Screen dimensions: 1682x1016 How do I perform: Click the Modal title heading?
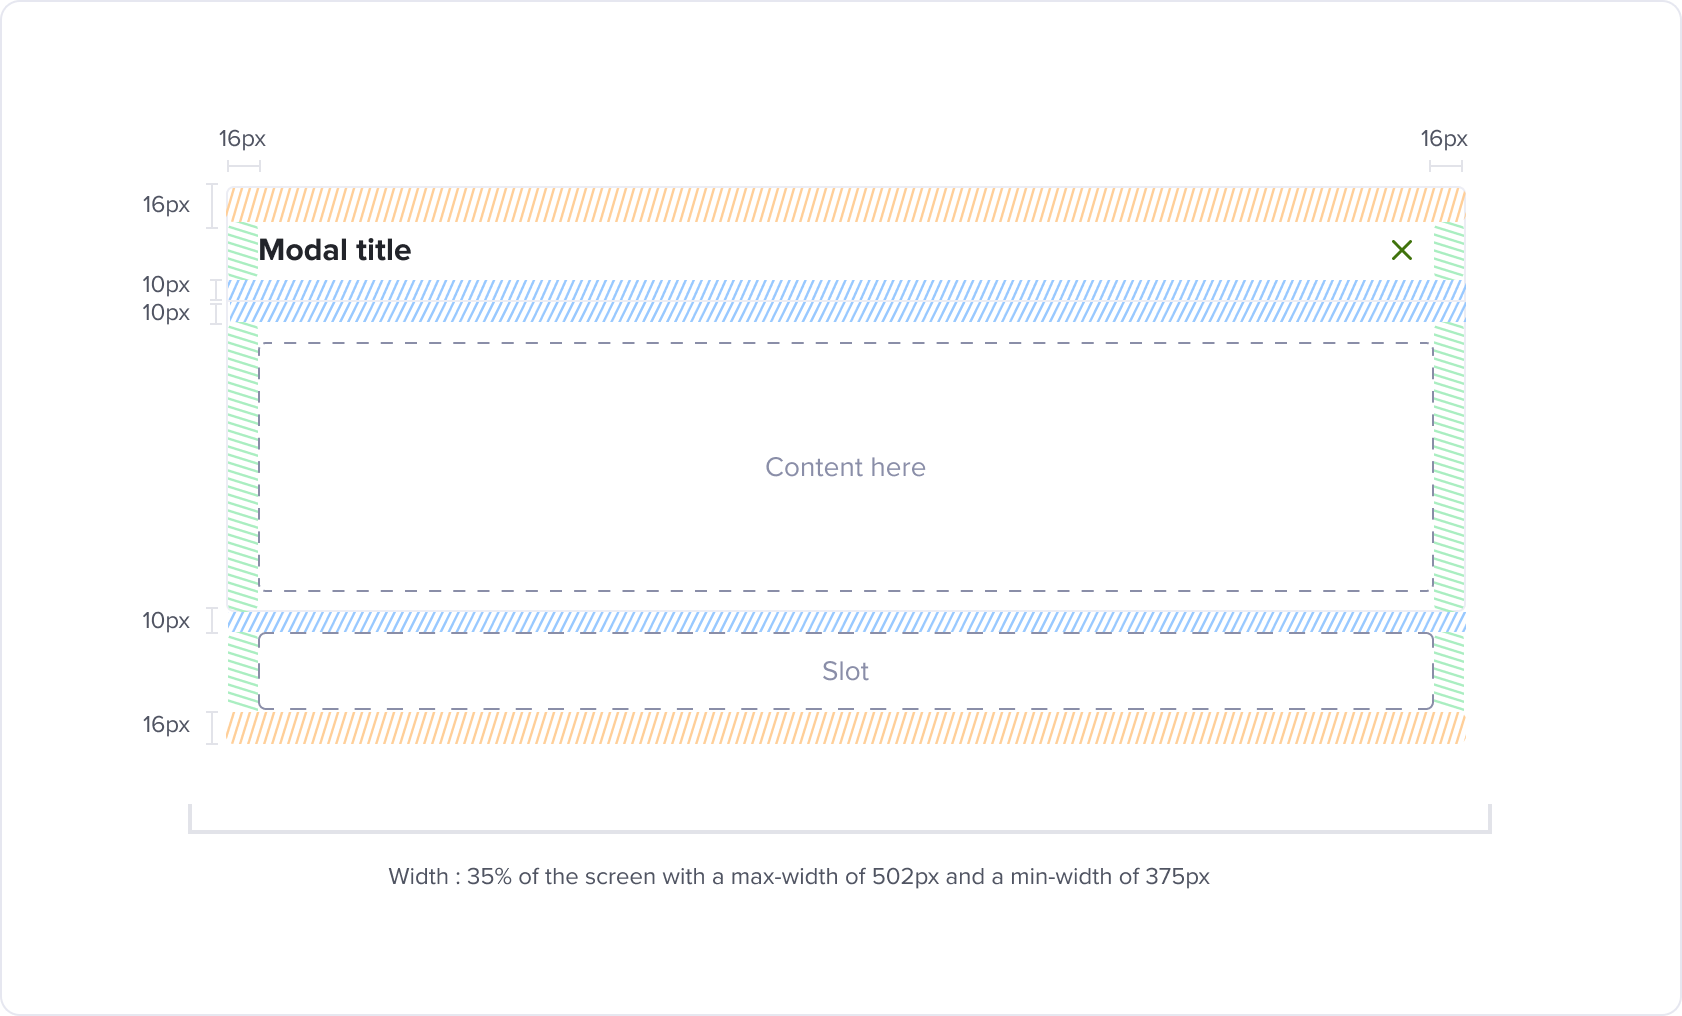pos(335,250)
